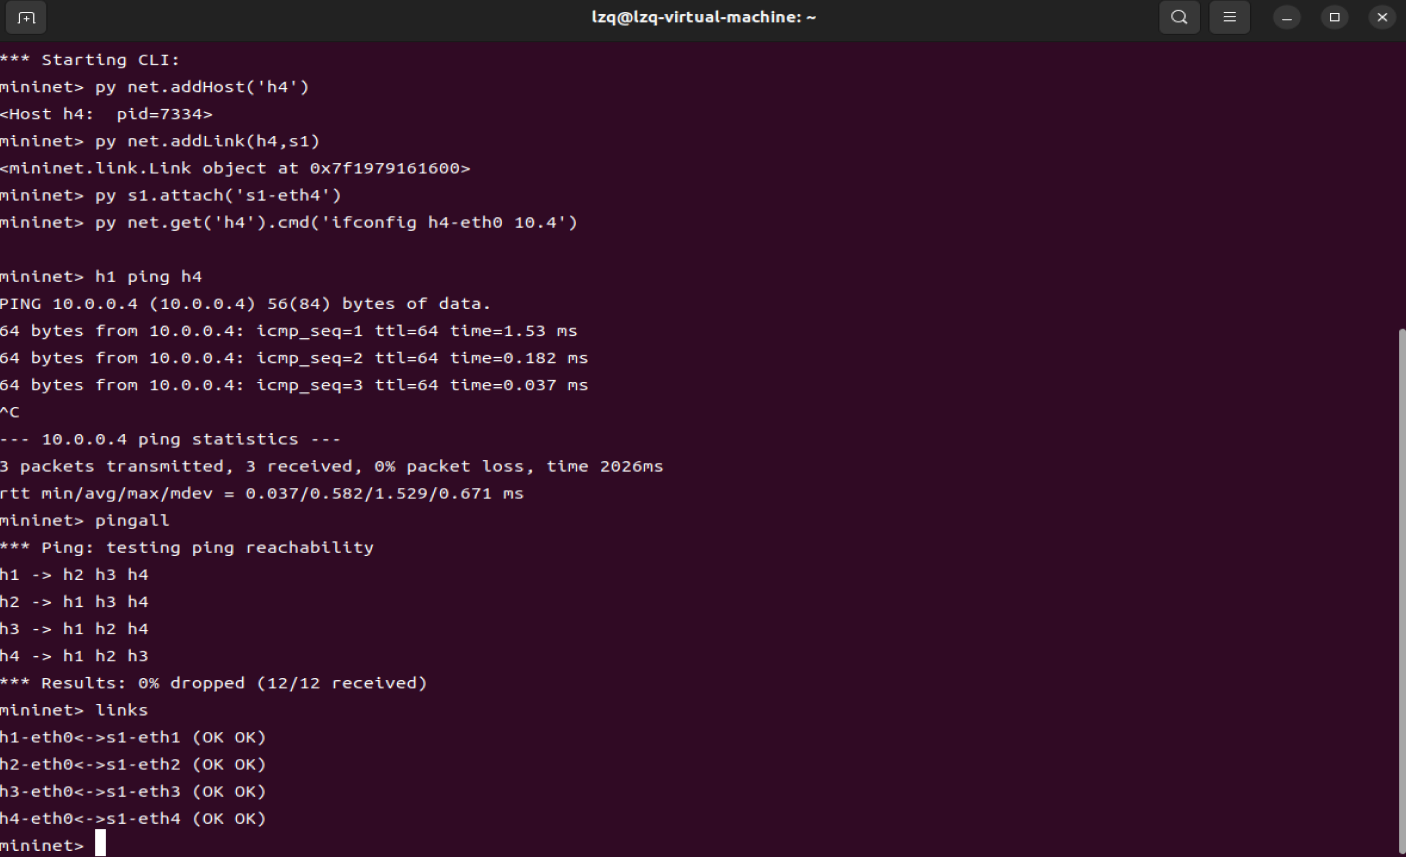Click the search icon in header bar

coord(1180,17)
